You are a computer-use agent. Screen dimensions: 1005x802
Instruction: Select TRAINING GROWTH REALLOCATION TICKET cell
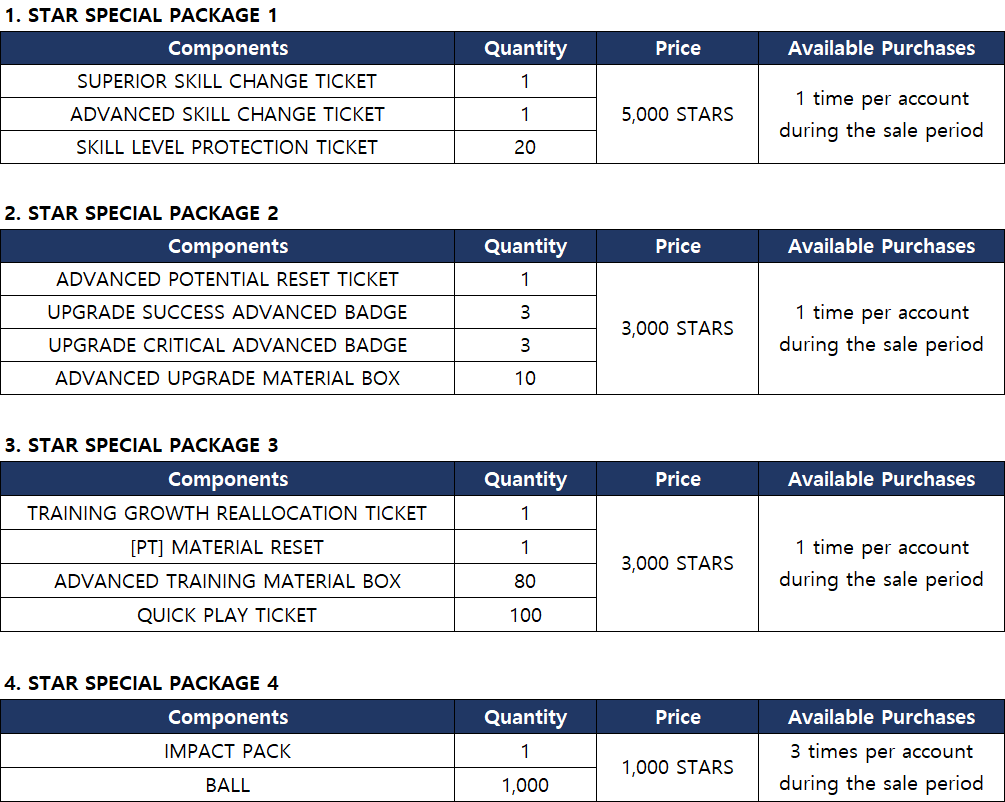[x=227, y=513]
